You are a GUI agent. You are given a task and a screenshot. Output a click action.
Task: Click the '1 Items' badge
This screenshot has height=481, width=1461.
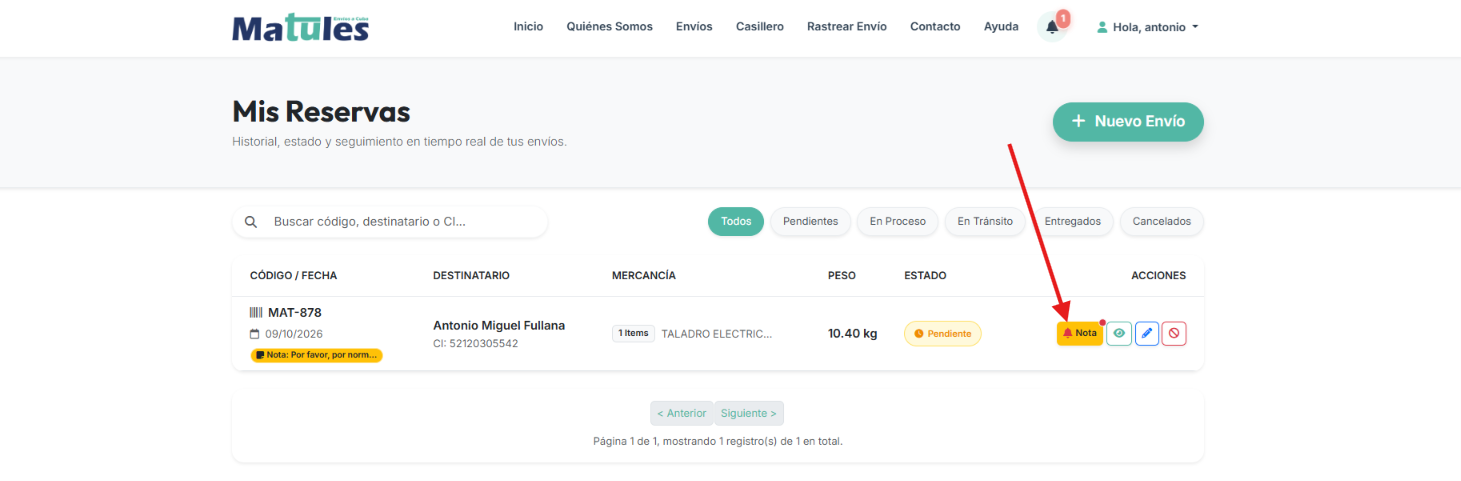(x=633, y=333)
